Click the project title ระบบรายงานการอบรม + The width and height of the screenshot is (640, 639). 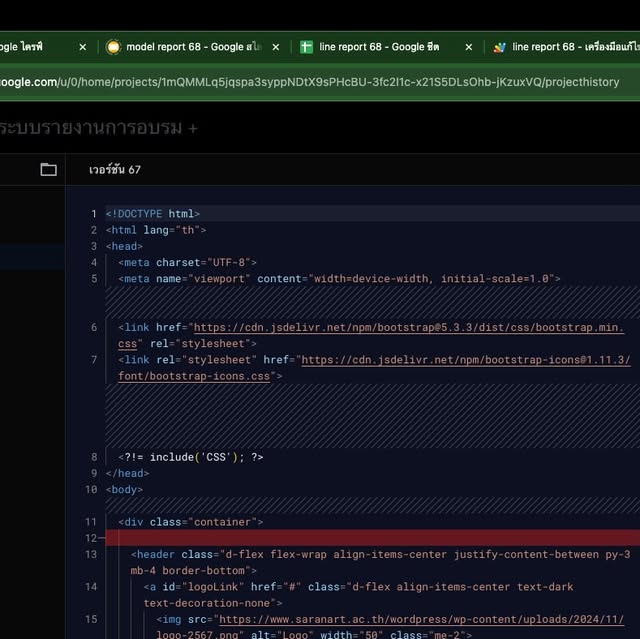98,128
